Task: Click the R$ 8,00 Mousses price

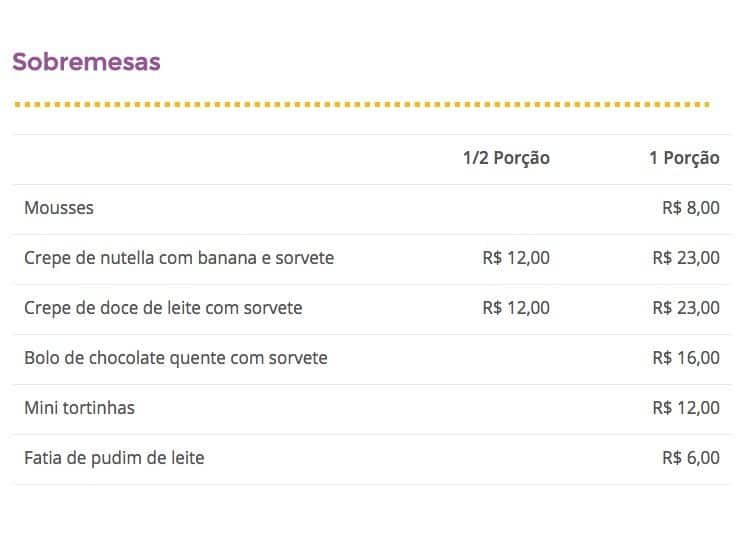Action: 690,208
